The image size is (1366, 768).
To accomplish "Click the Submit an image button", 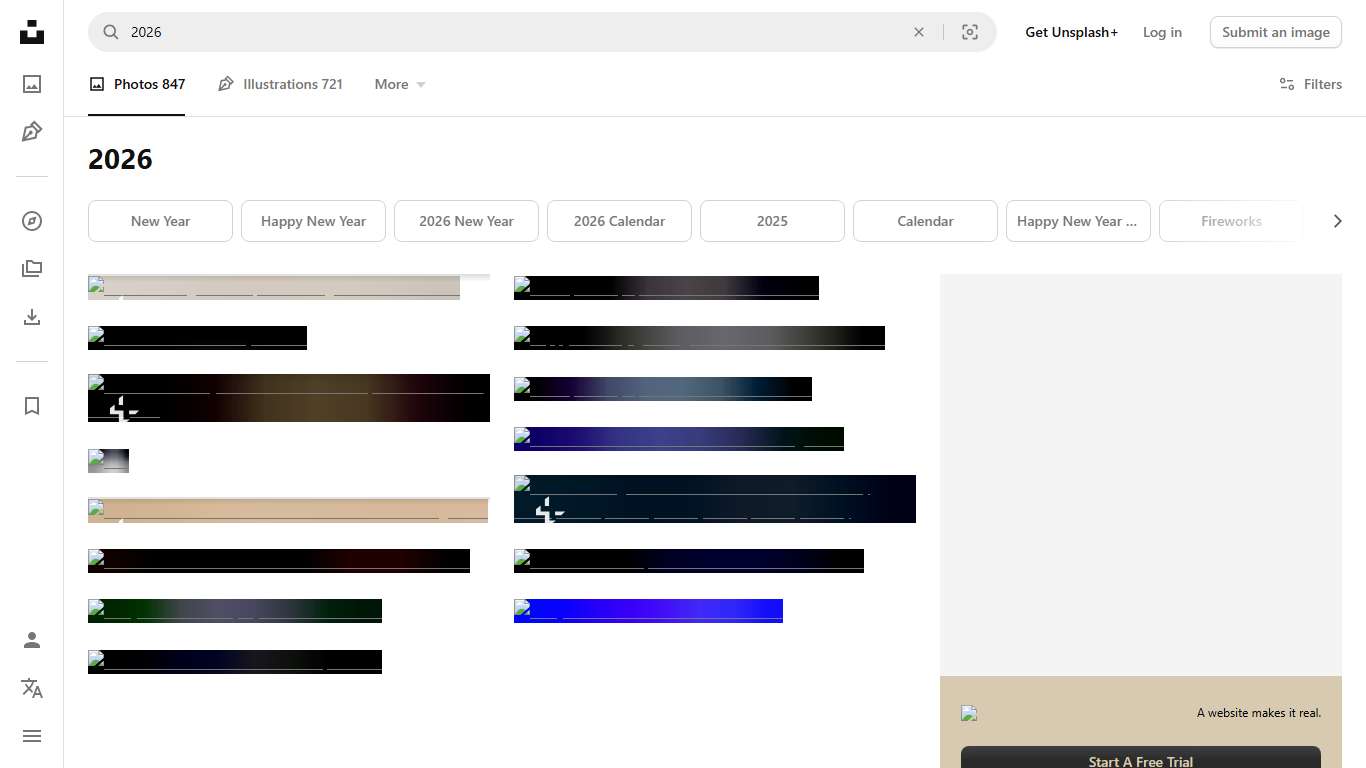I will (x=1275, y=32).
